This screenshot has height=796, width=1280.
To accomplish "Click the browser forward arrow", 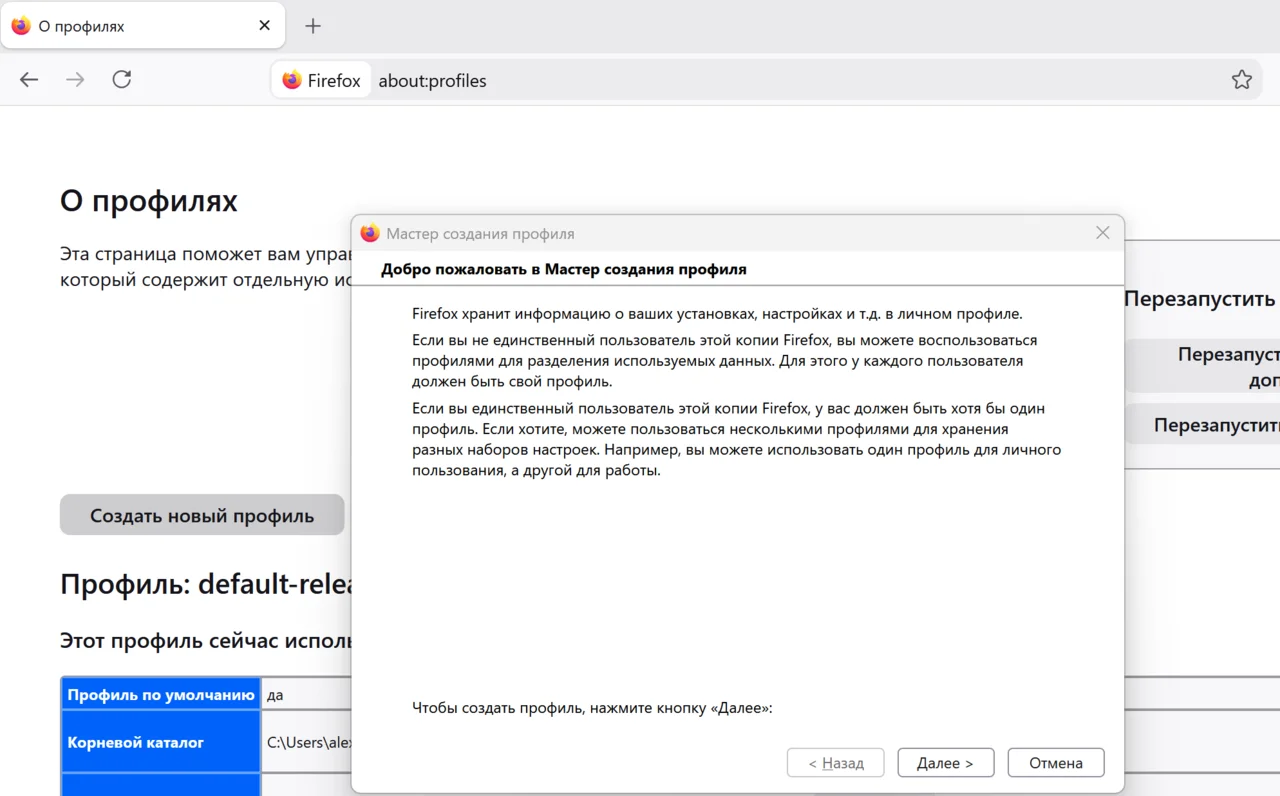I will pyautogui.click(x=75, y=80).
